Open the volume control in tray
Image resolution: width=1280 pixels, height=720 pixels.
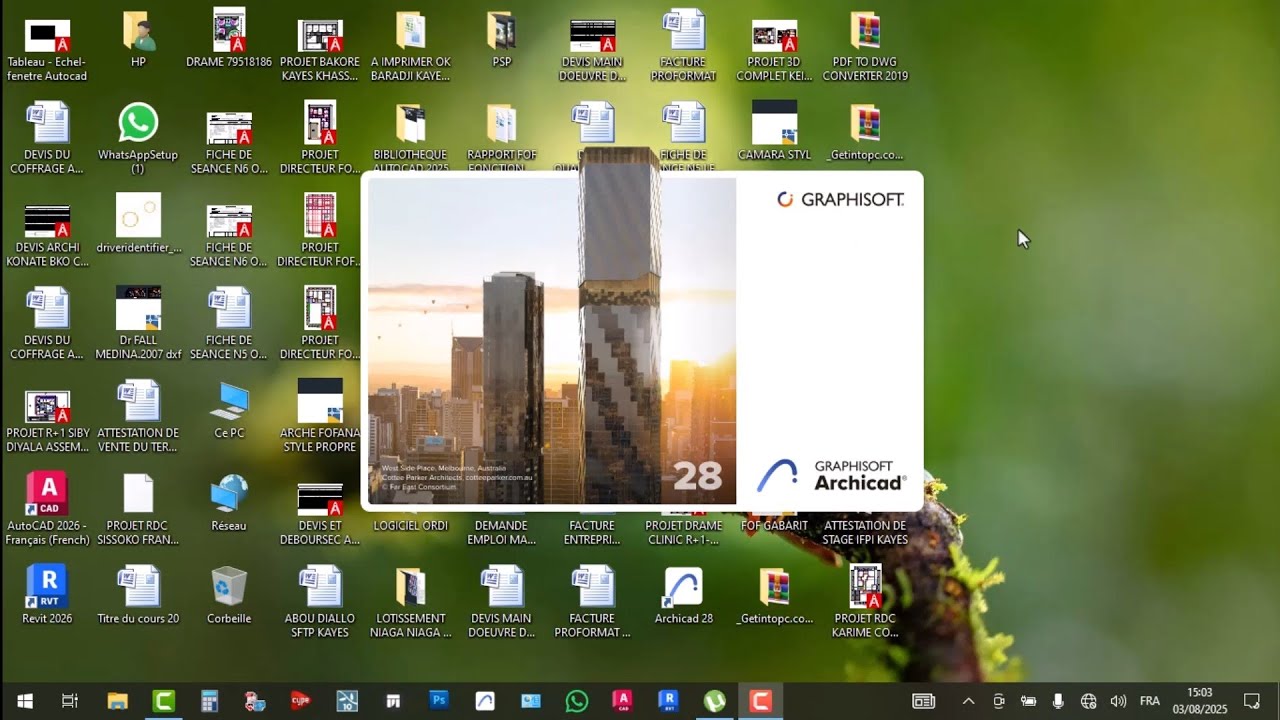(x=1118, y=701)
